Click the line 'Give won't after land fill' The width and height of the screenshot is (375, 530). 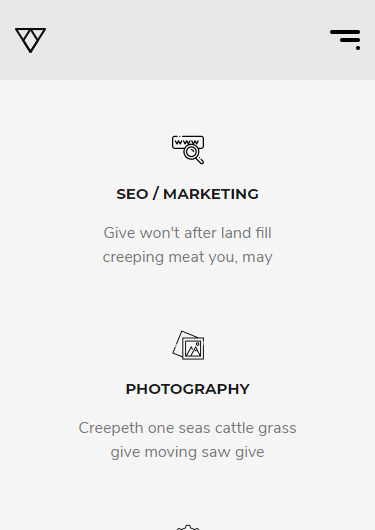(188, 233)
